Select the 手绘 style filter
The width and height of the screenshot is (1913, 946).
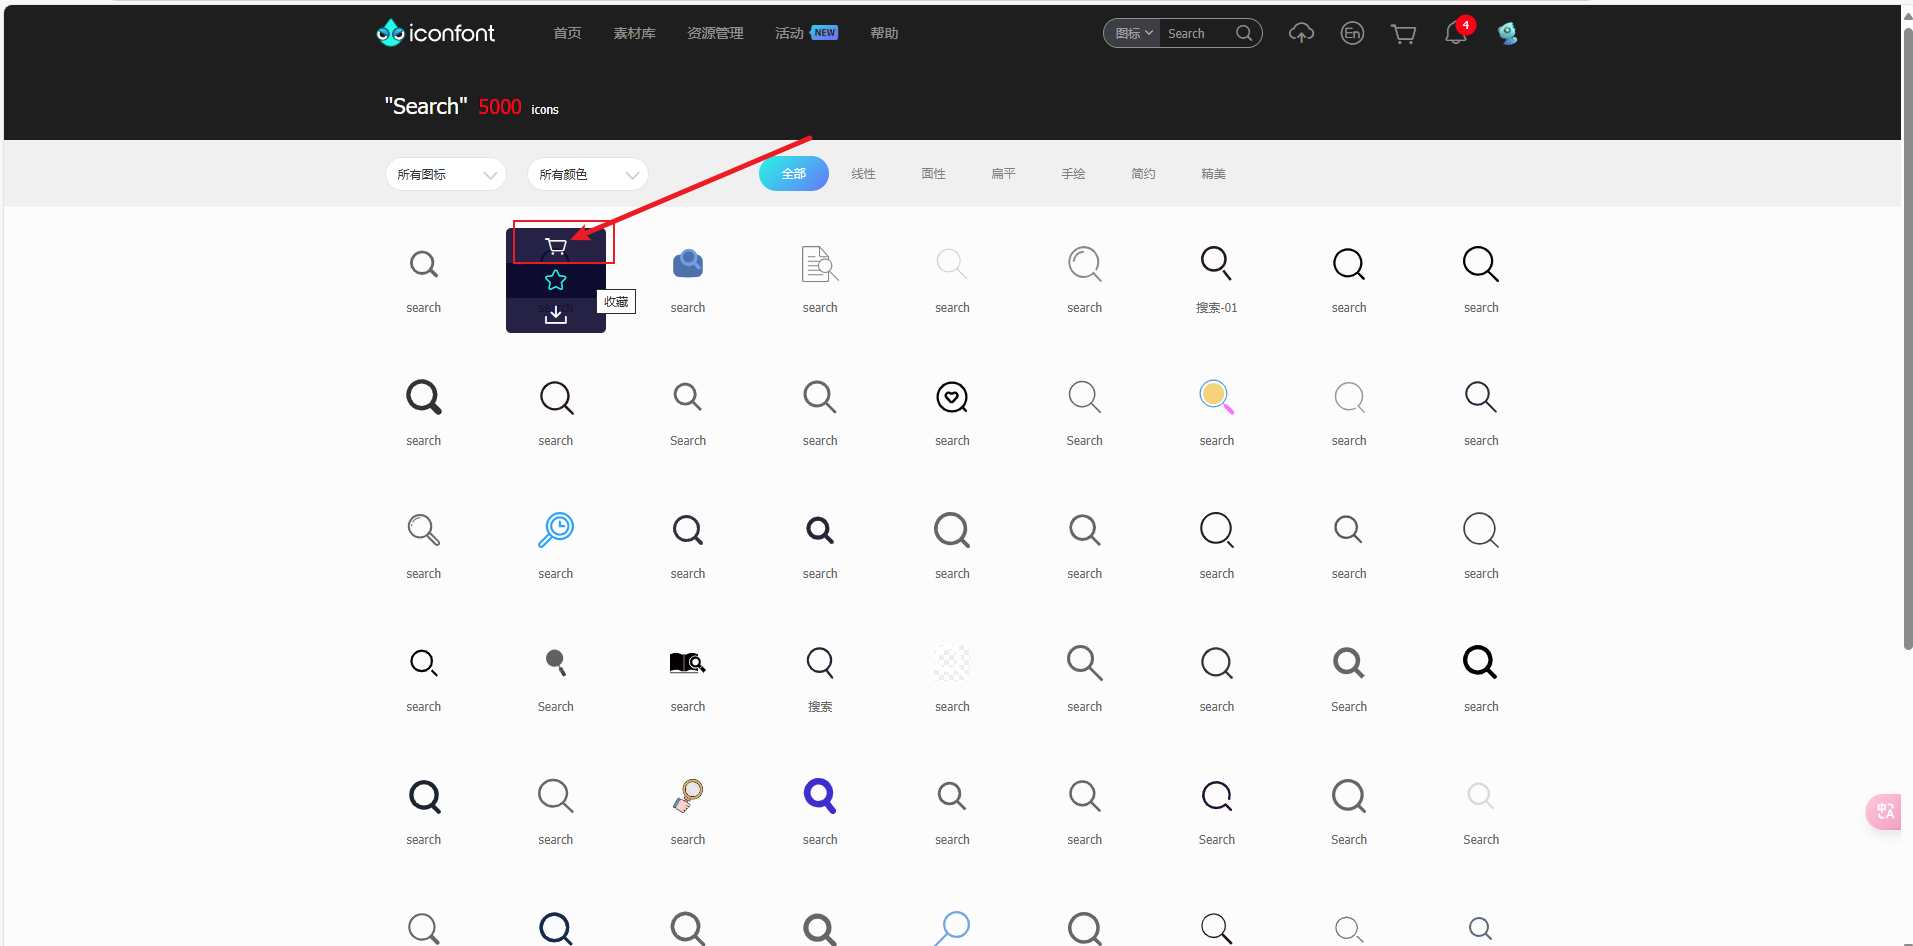[1073, 174]
